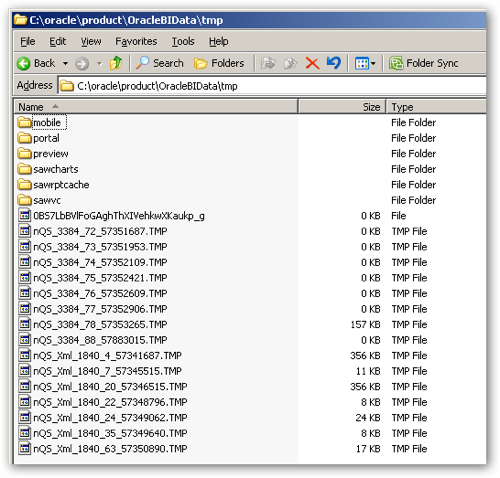Click the red Delete X icon

pyautogui.click(x=312, y=63)
